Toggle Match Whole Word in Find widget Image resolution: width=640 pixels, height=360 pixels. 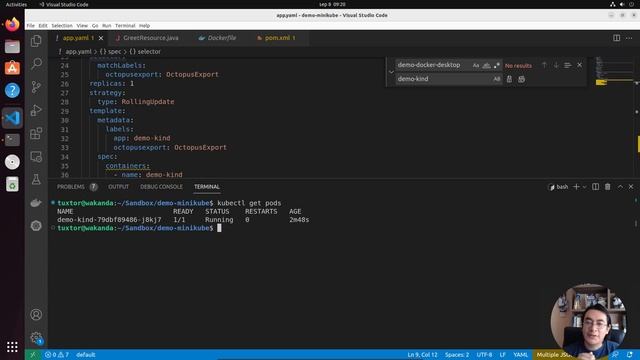pos(487,65)
